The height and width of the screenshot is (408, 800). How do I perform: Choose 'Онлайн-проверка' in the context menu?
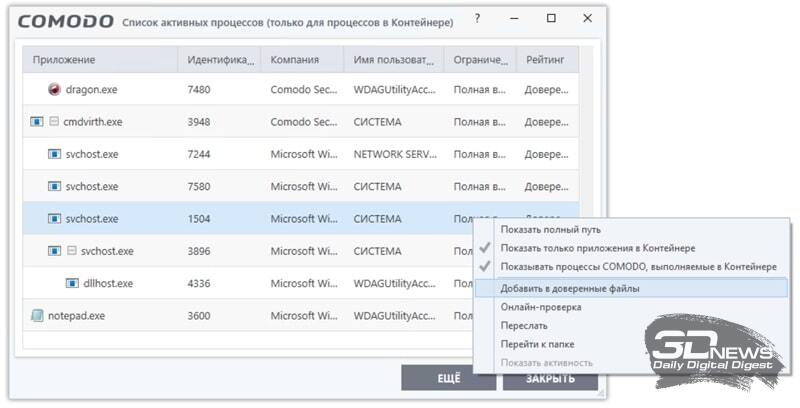[541, 307]
